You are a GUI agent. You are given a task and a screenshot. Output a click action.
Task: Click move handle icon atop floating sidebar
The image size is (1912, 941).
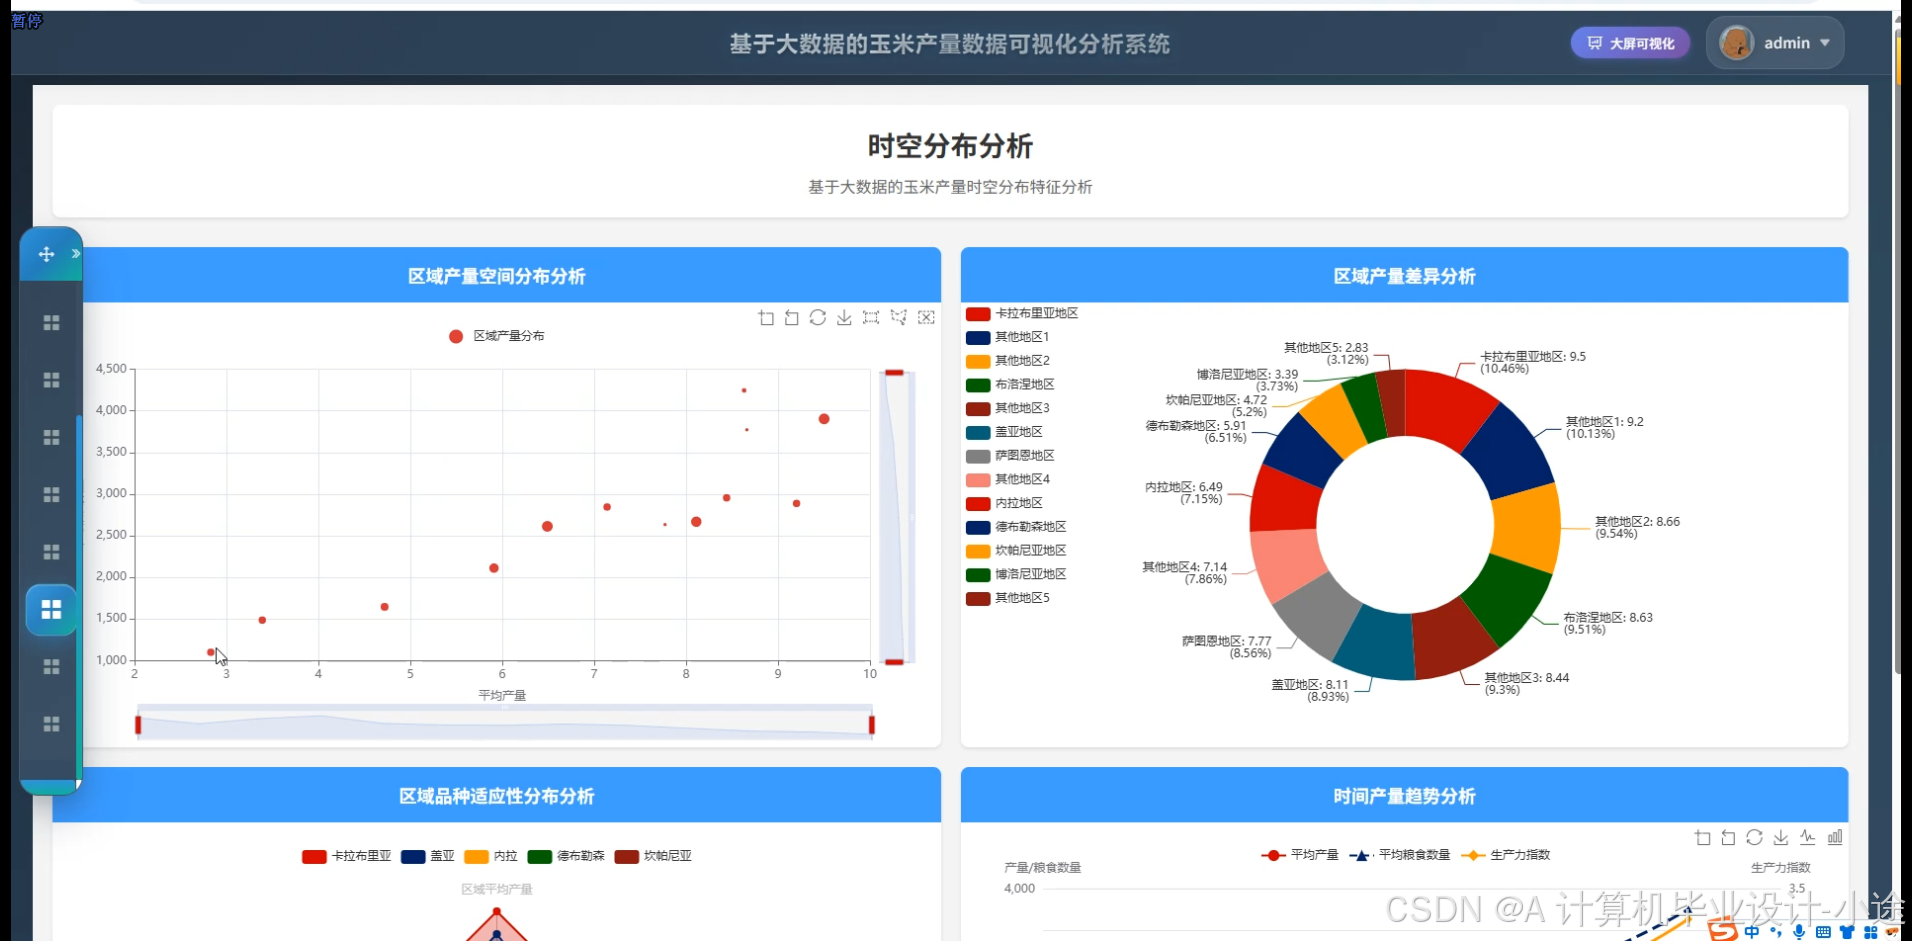tap(46, 254)
